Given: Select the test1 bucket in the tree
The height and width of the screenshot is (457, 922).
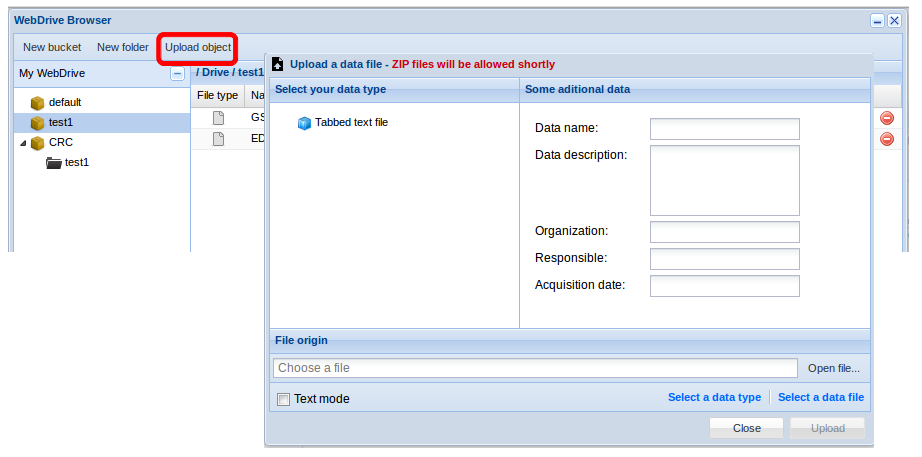Looking at the screenshot, I should [102, 123].
